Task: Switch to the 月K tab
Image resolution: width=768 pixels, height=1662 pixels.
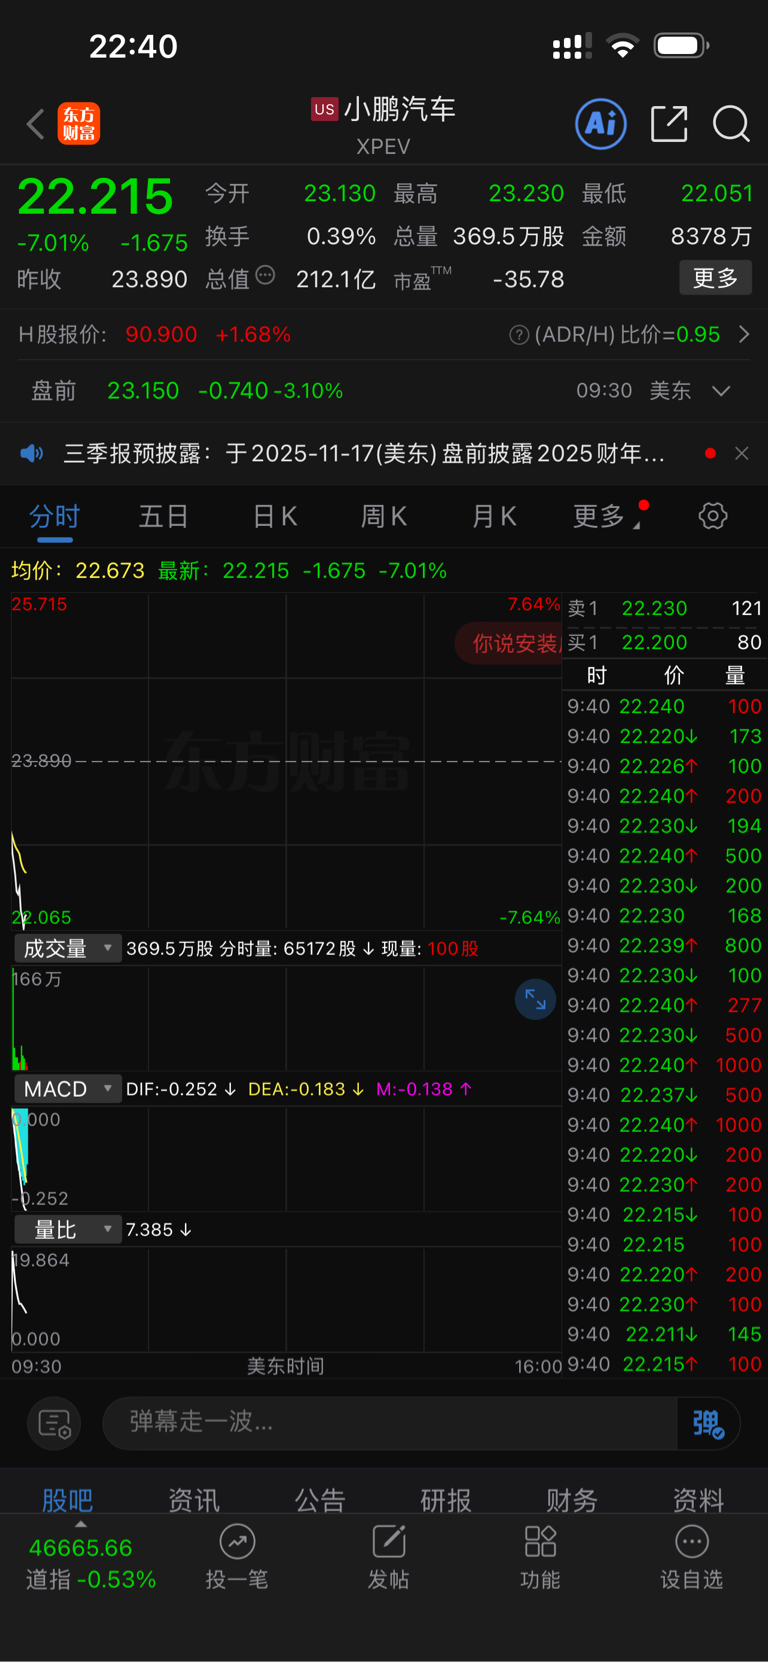Action: 494,516
